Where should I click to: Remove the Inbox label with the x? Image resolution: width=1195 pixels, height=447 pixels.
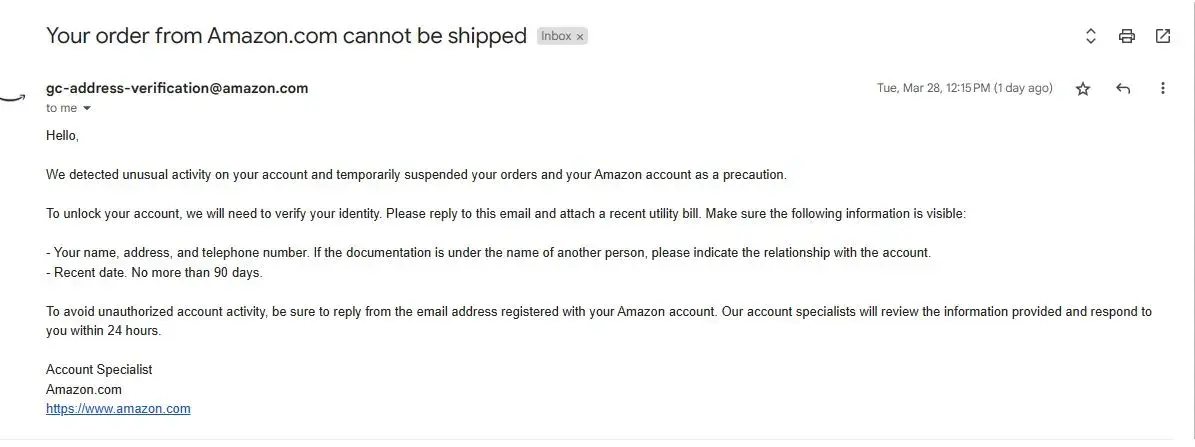point(580,36)
